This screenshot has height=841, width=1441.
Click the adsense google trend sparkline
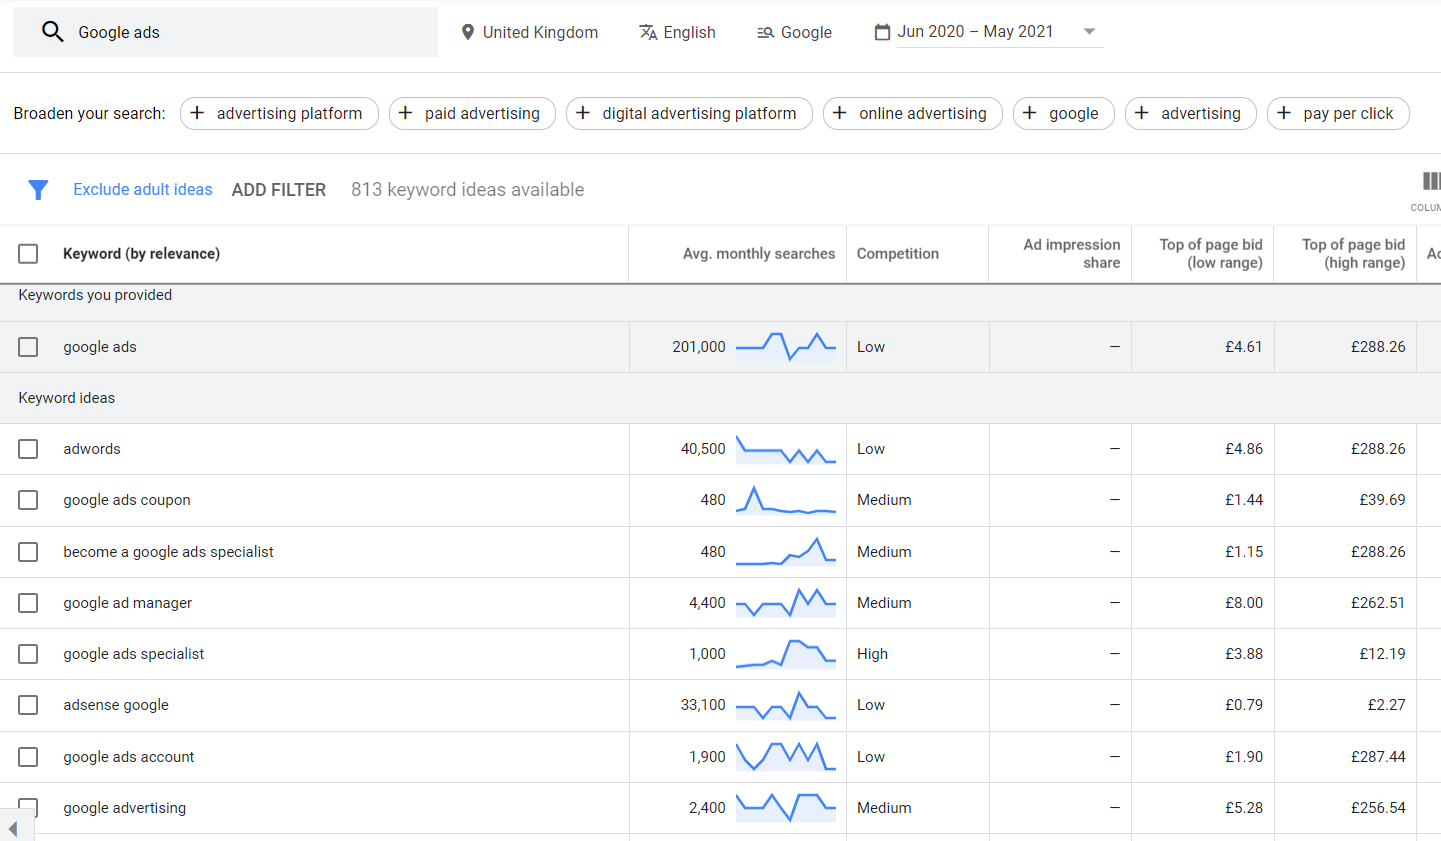pyautogui.click(x=786, y=705)
